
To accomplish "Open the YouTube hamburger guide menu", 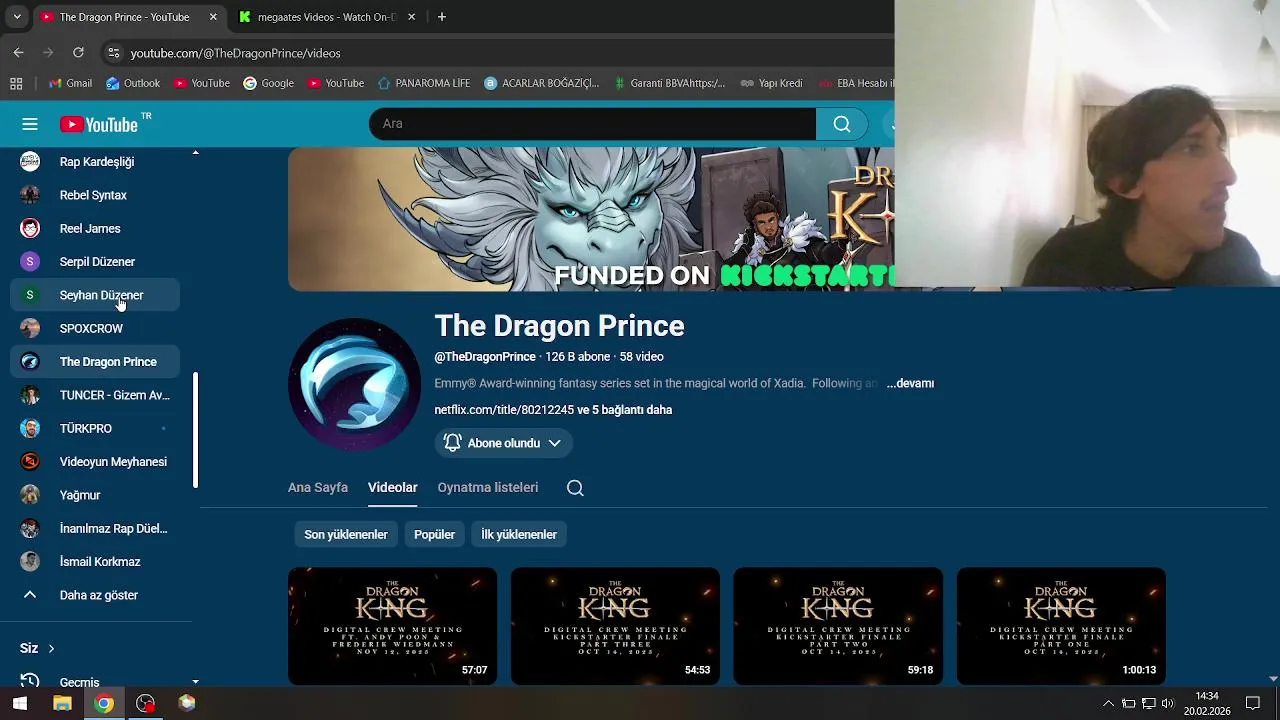I will pos(30,124).
